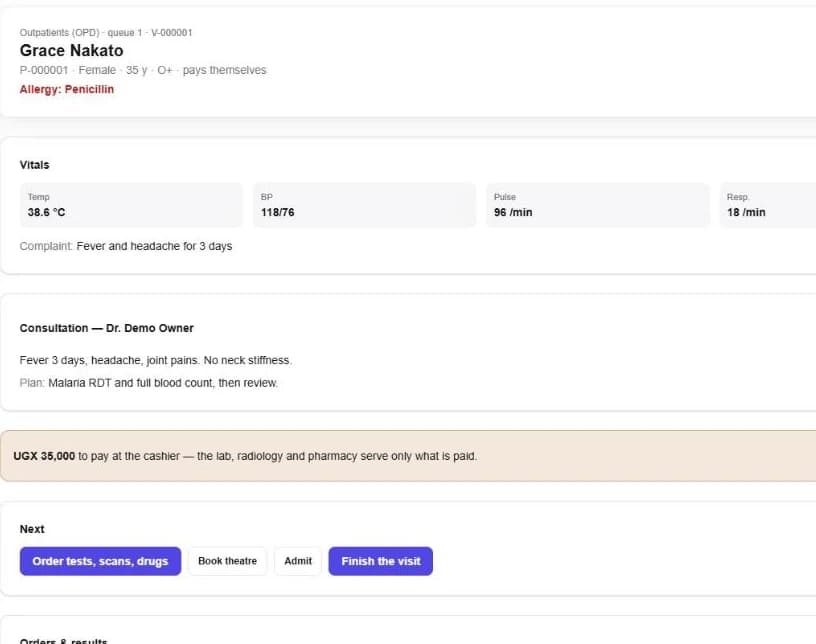The width and height of the screenshot is (816, 644).
Task: Admit the patient with Admit button
Action: 298,561
